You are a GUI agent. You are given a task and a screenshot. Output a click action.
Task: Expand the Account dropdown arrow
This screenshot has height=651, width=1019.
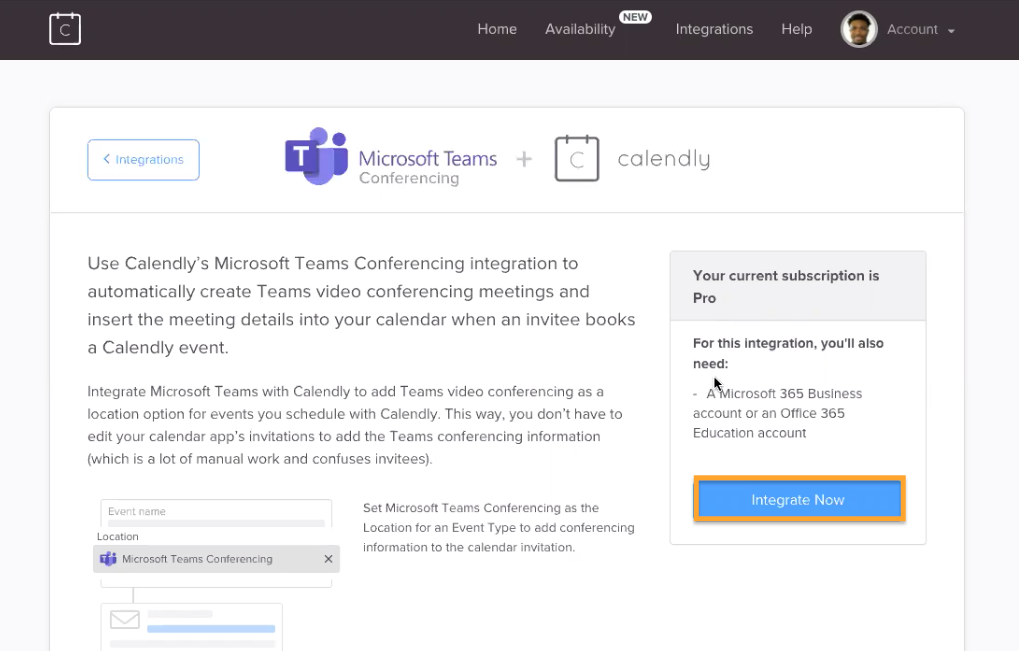coord(951,31)
